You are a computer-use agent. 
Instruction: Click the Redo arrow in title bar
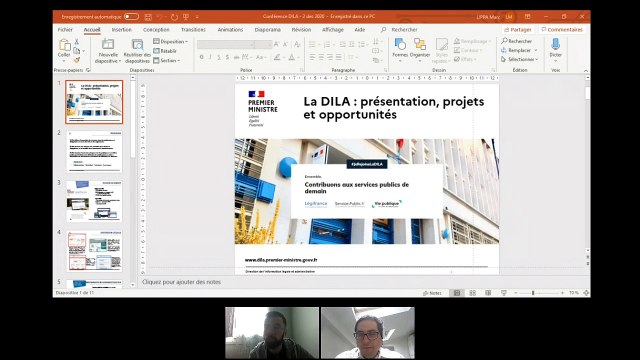click(174, 17)
